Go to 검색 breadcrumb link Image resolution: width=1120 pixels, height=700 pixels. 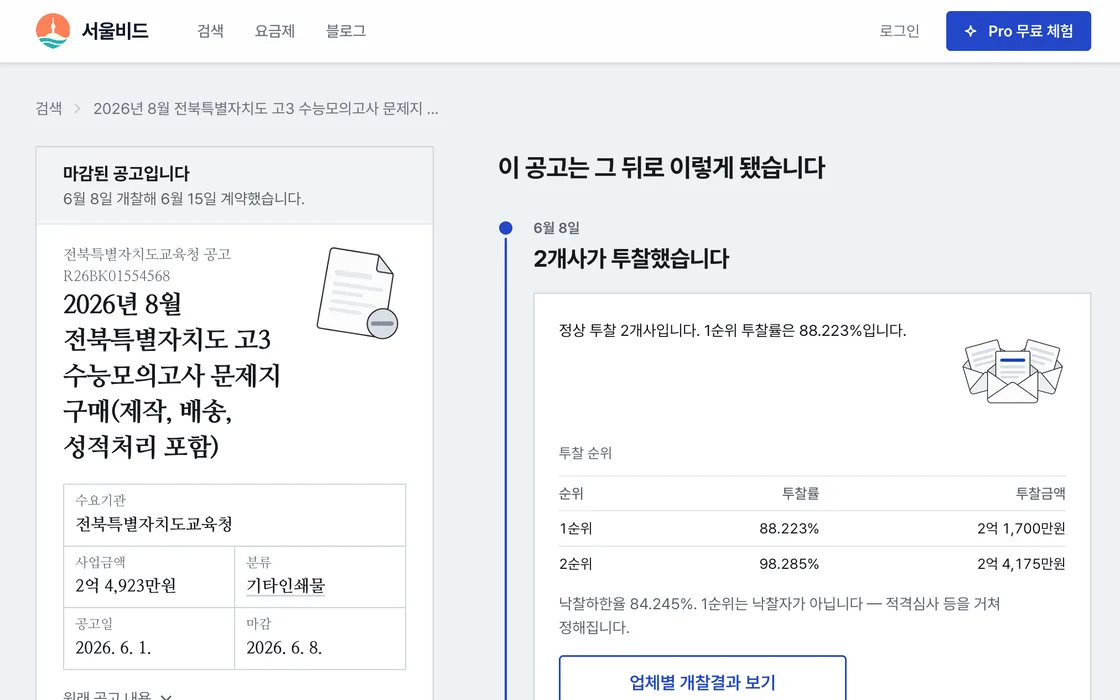[49, 109]
